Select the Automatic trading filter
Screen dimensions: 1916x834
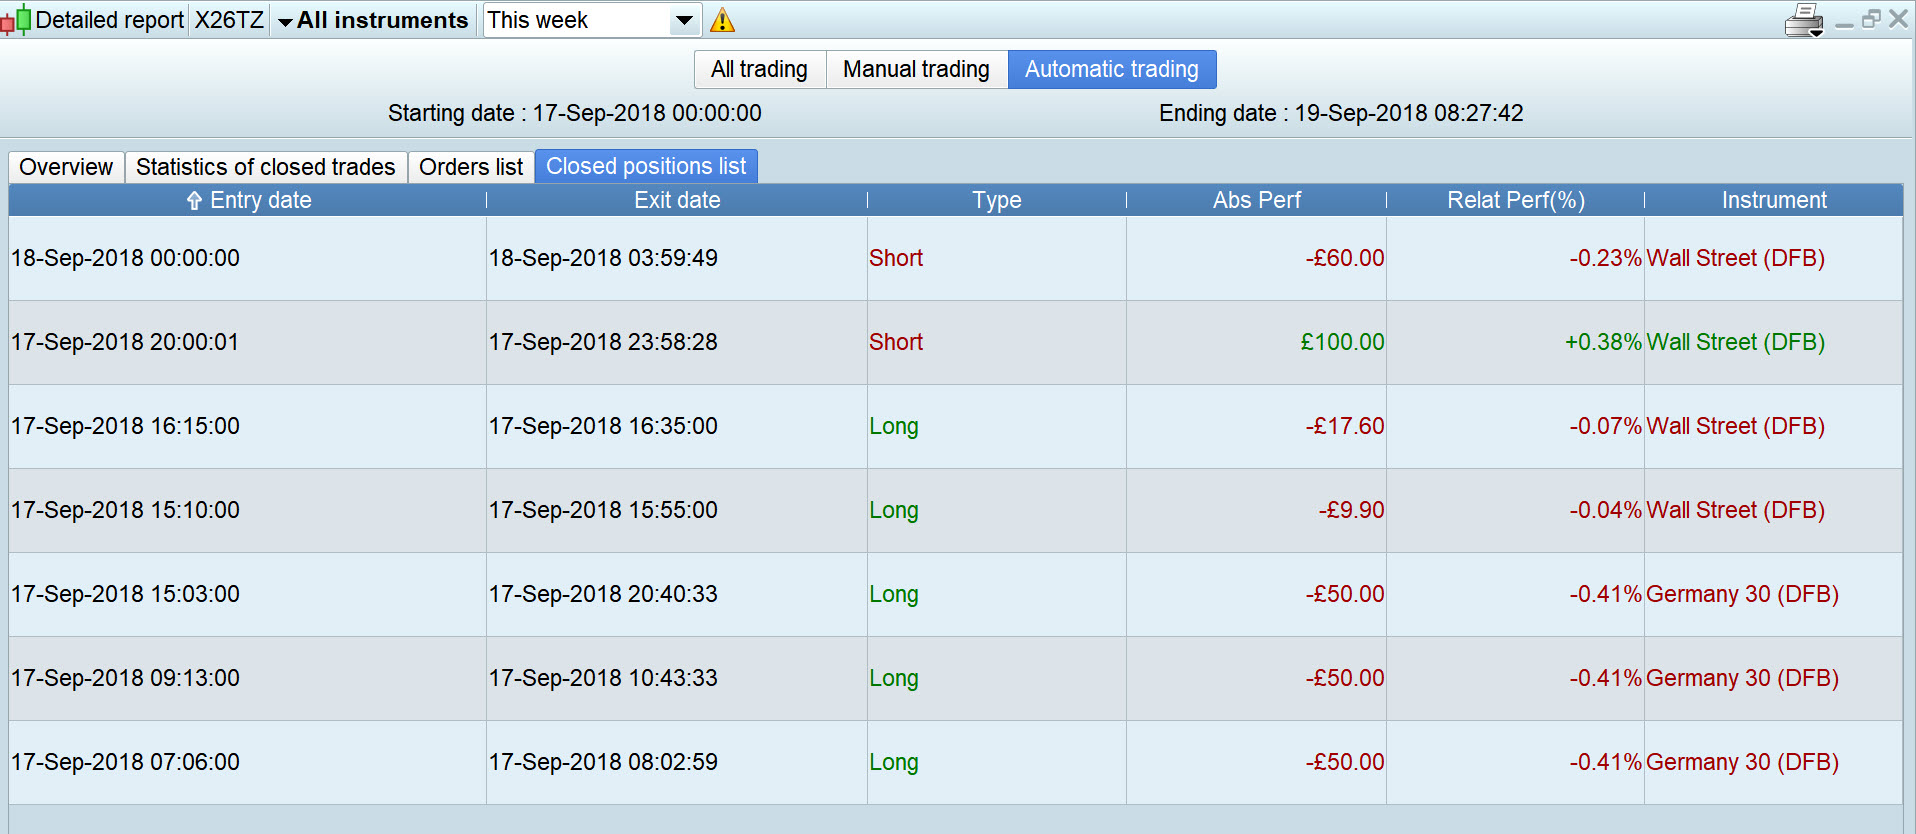pyautogui.click(x=1111, y=69)
